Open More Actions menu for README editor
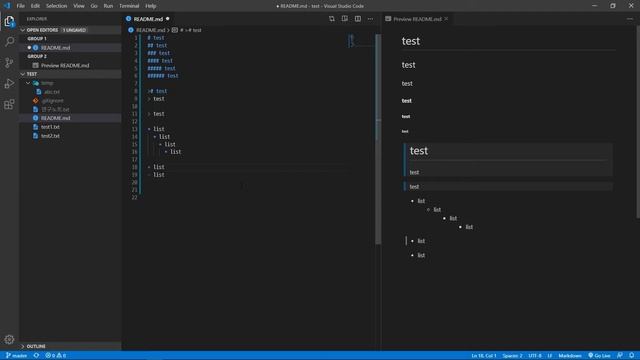 [x=371, y=19]
